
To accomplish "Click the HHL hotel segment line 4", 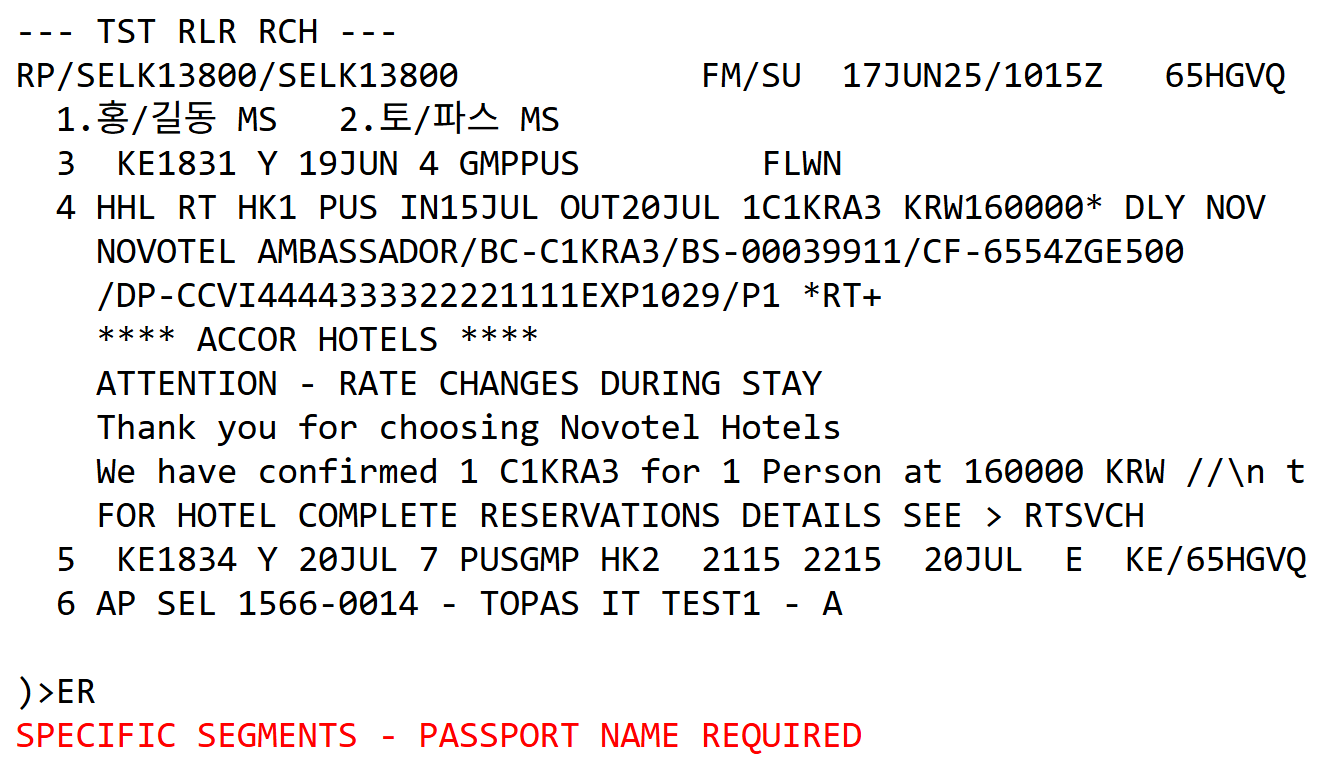I will (x=661, y=208).
